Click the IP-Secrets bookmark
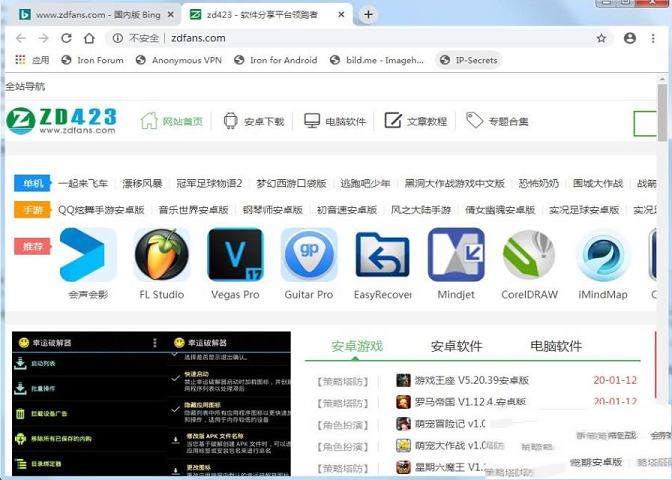This screenshot has width=672, height=480. pyautogui.click(x=469, y=60)
